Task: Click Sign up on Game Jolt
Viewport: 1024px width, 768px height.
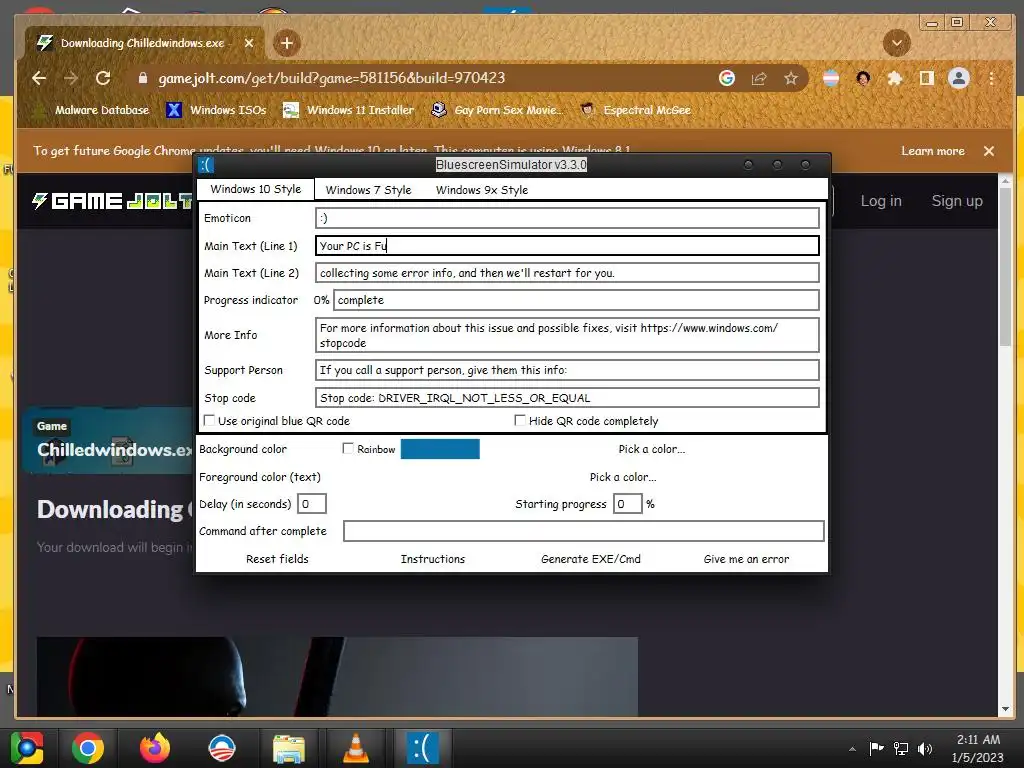Action: pyautogui.click(x=957, y=201)
